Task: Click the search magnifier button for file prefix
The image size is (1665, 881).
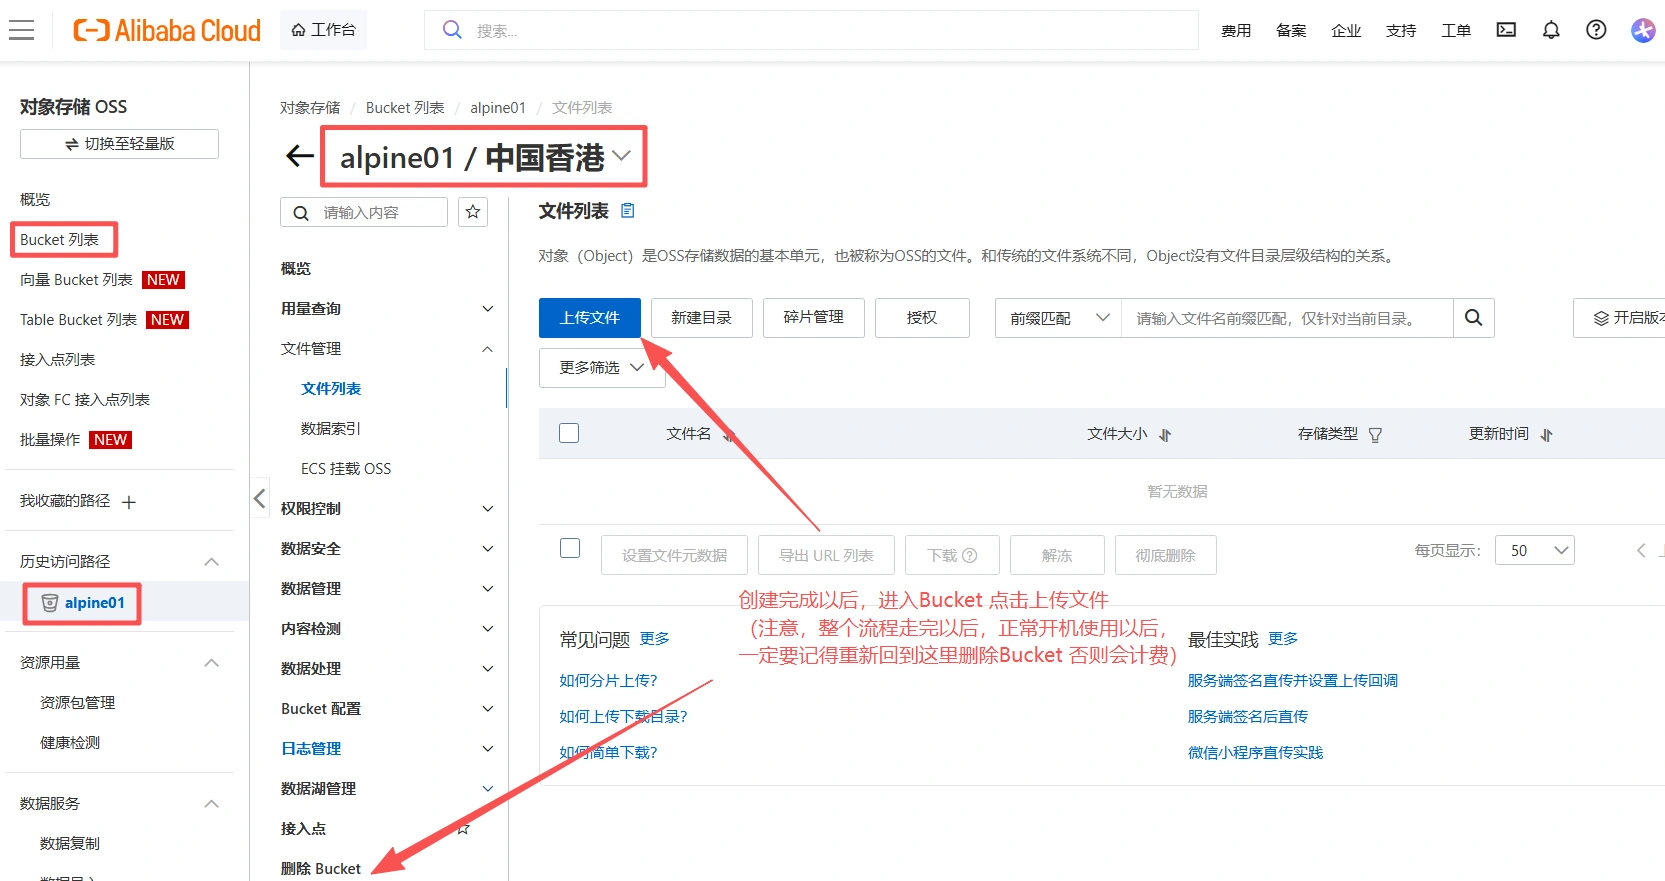Action: (x=1473, y=318)
